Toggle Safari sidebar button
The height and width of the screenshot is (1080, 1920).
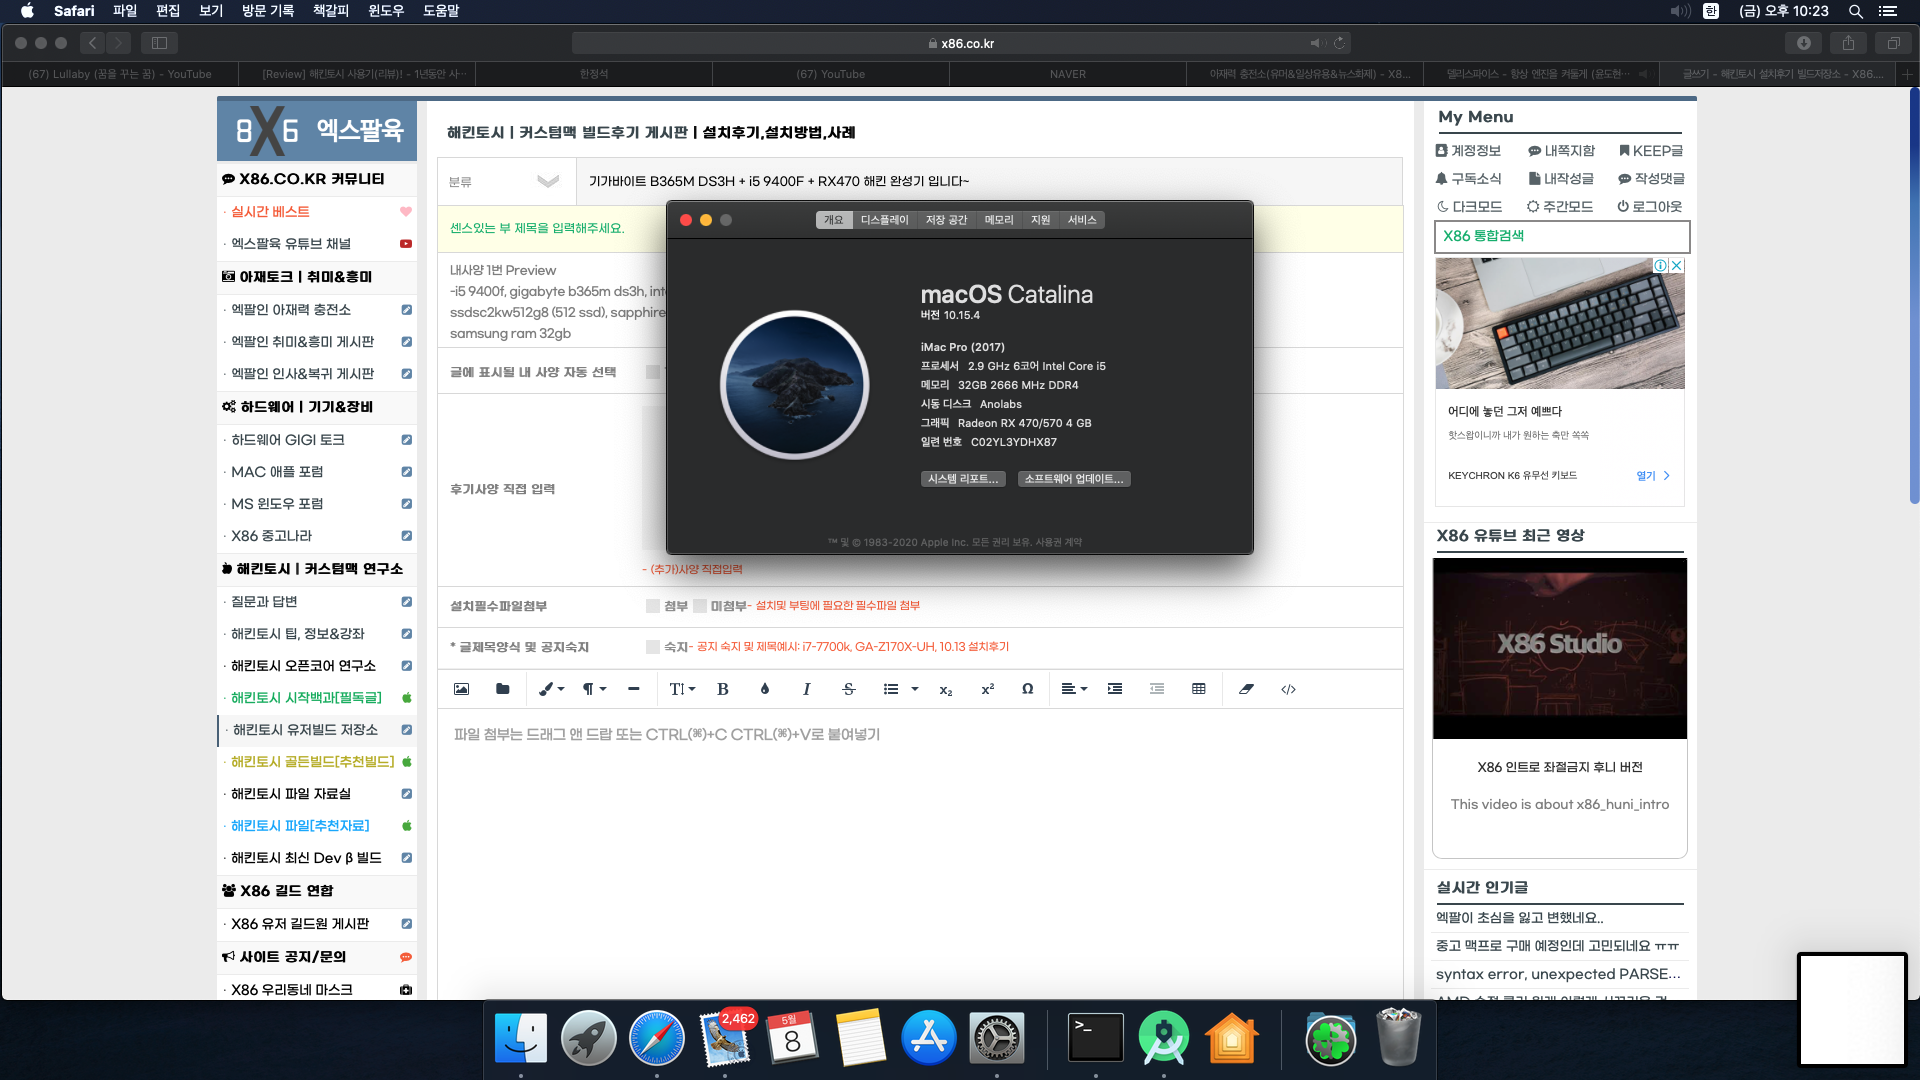click(159, 43)
